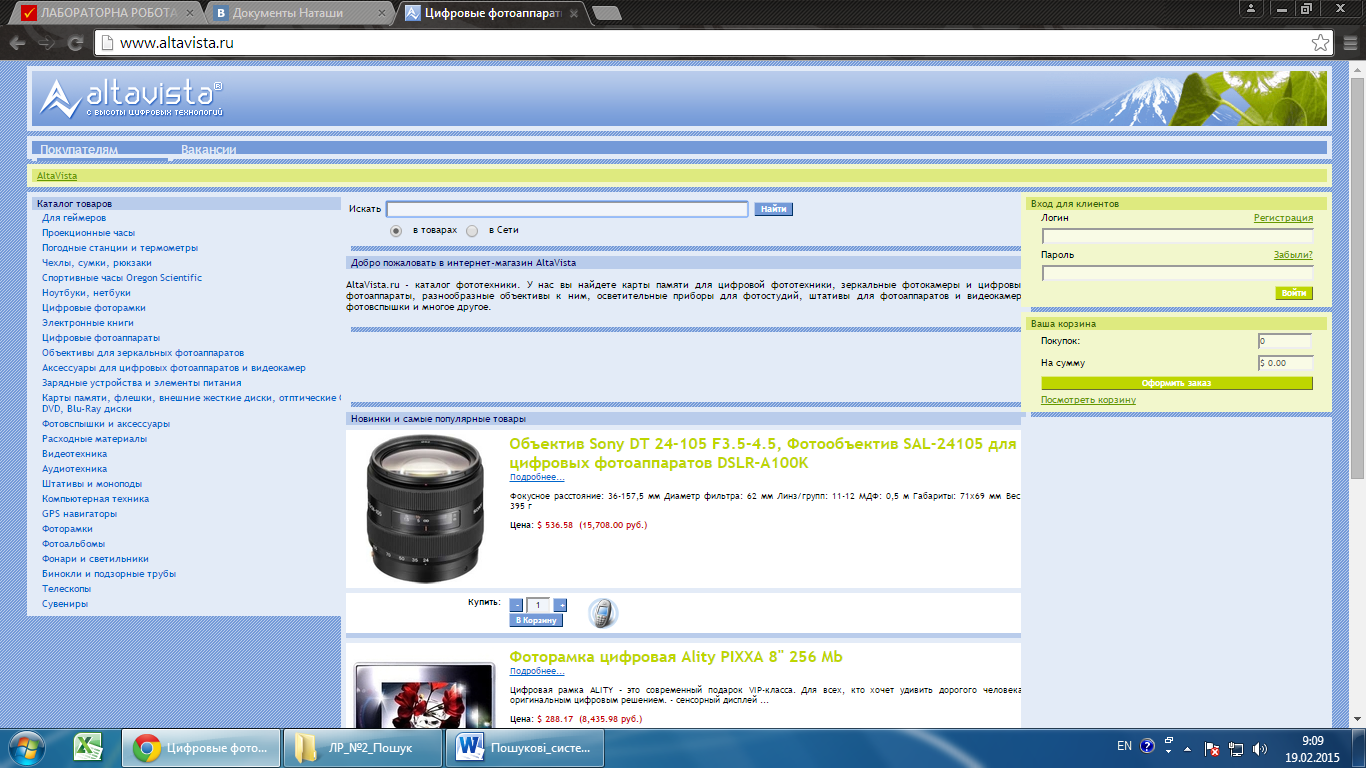
Task: Open the Цифровые фотоаппараты category
Action: pos(101,338)
